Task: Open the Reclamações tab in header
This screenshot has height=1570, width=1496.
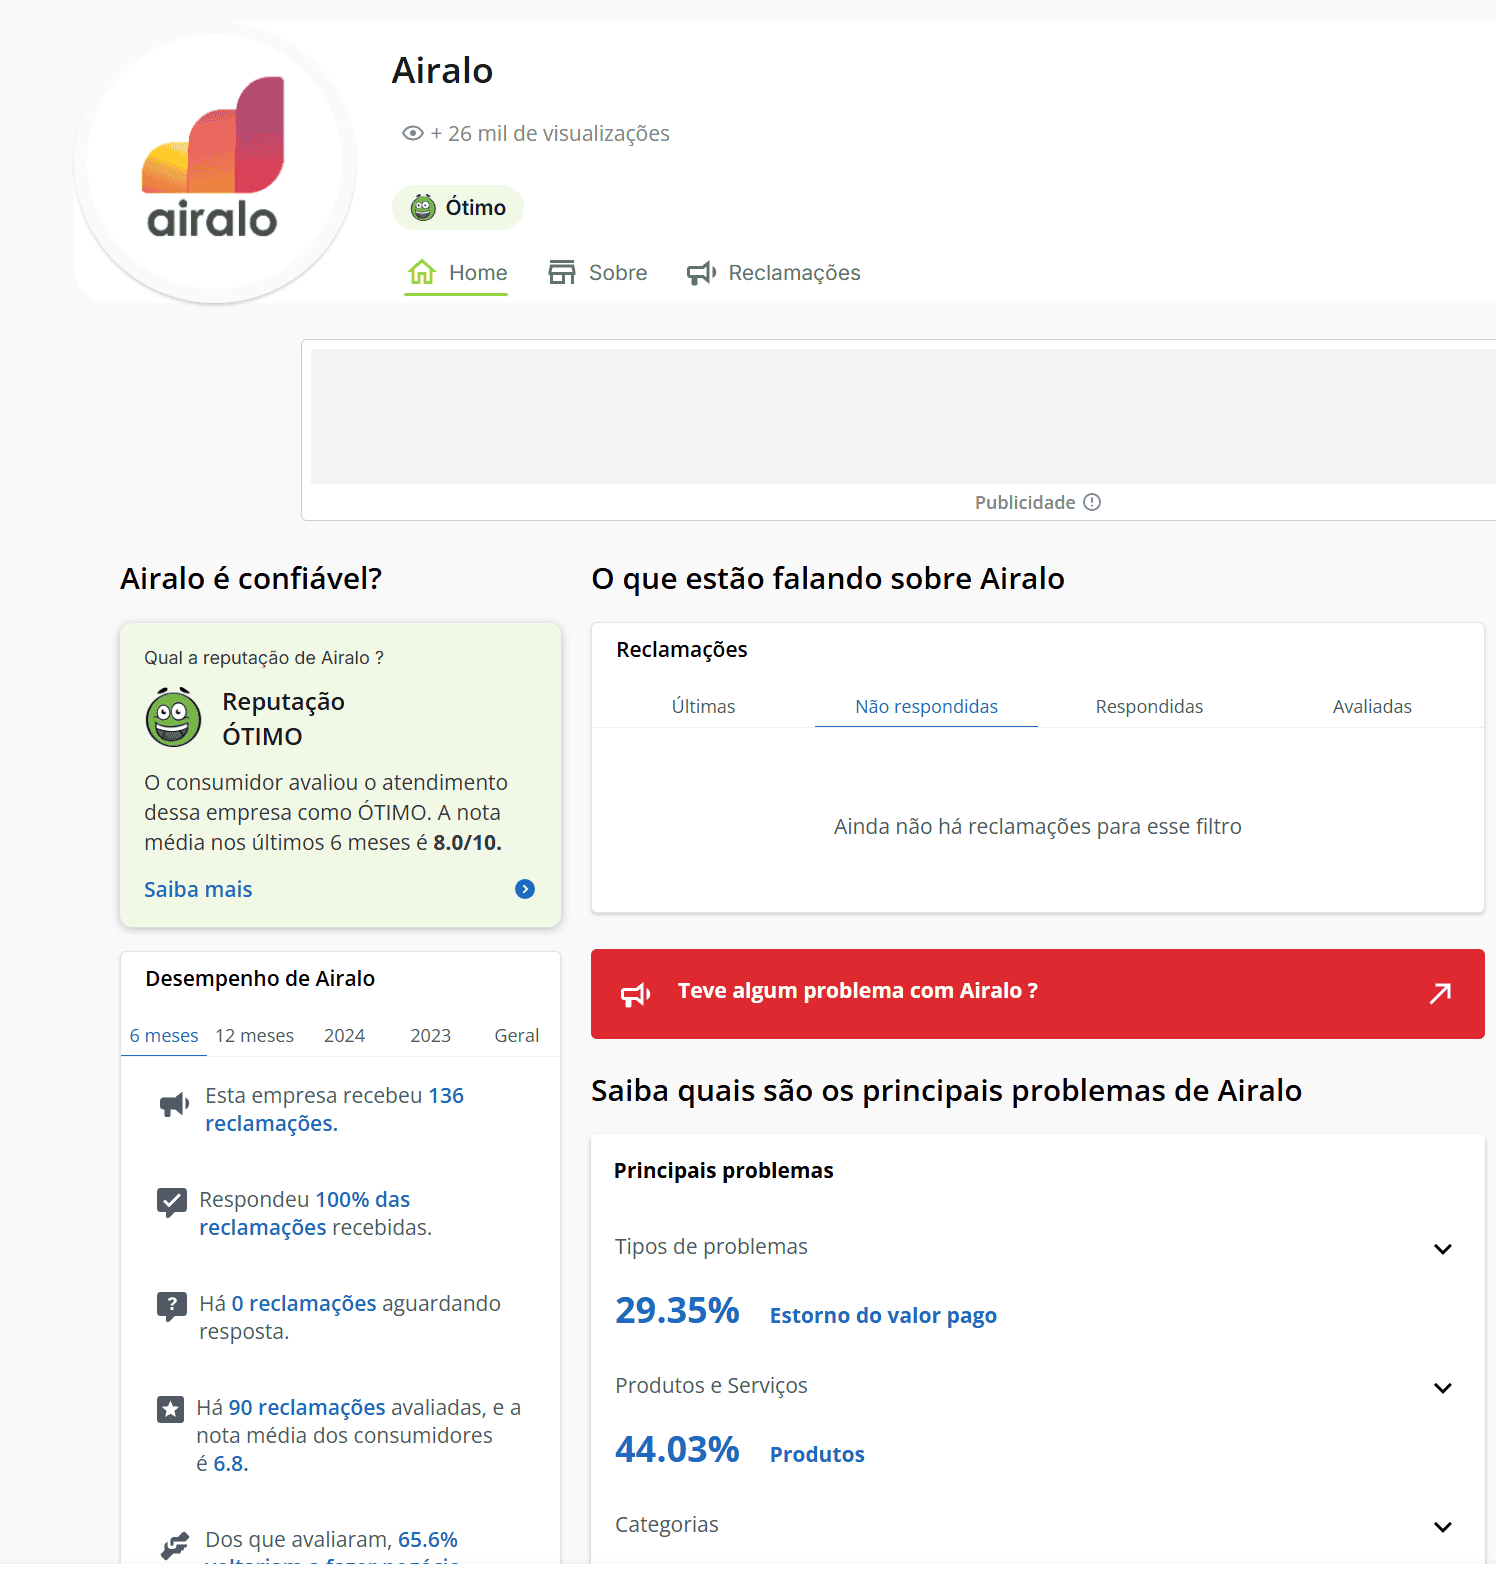Action: (773, 272)
